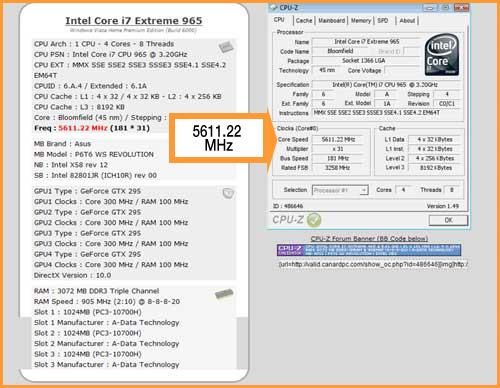Click the Intel Core i7 Extreme 965 title

tap(134, 21)
